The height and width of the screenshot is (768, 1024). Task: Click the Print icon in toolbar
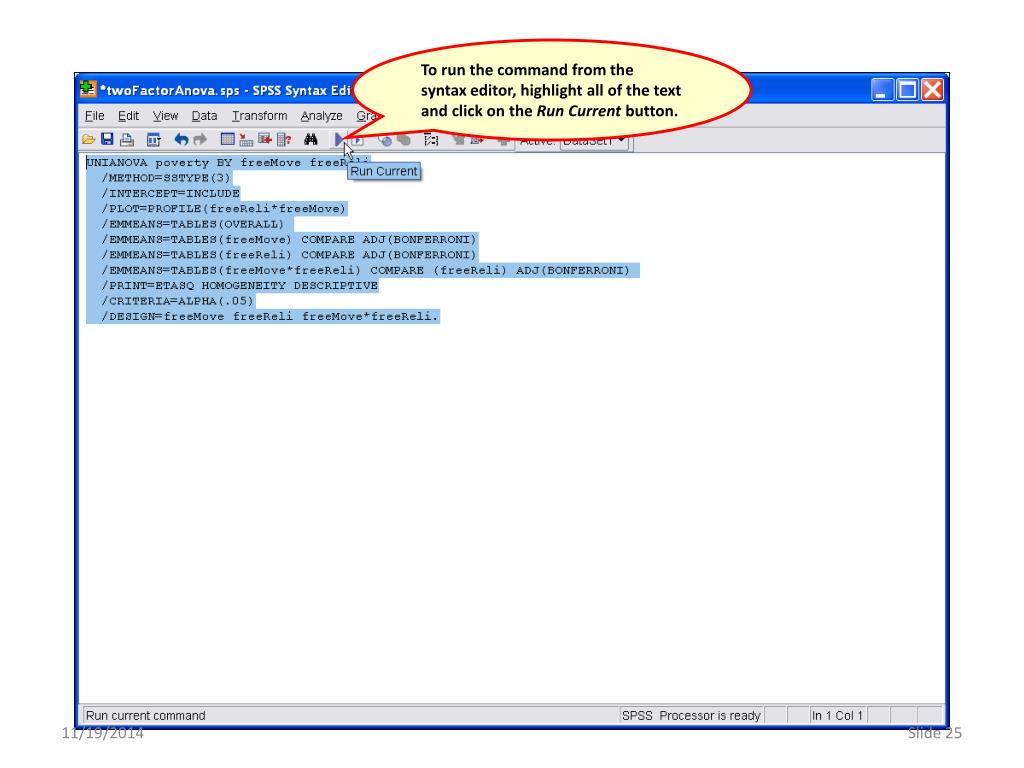tap(127, 139)
